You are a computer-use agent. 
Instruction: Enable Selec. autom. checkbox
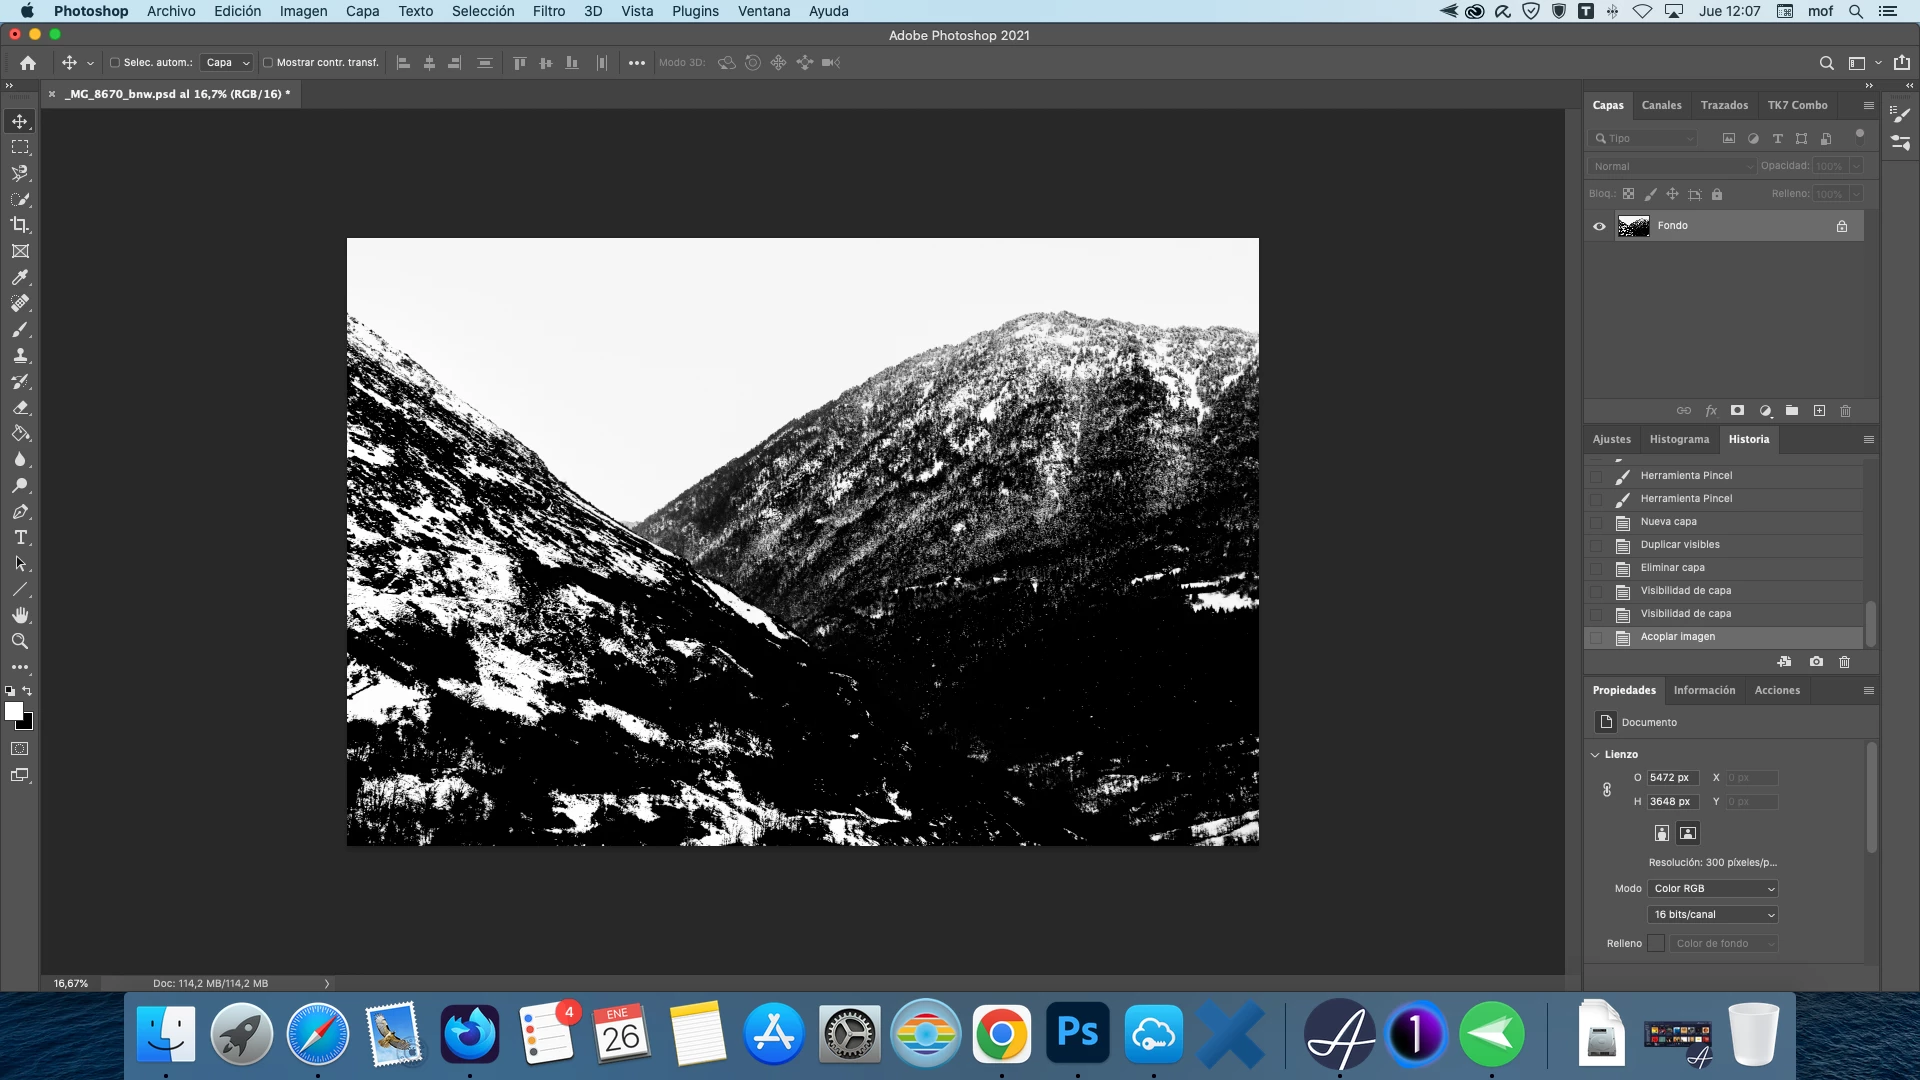click(x=115, y=63)
